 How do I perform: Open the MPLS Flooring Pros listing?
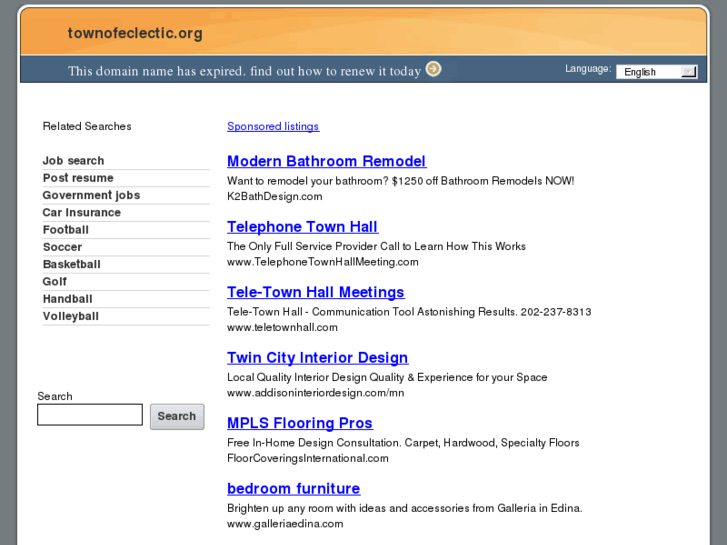click(300, 423)
